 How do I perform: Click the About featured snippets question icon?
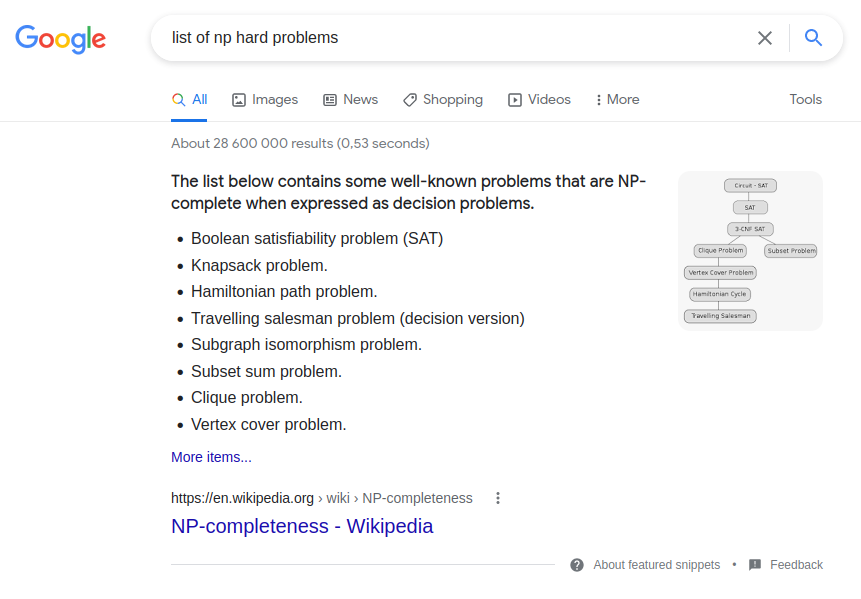click(577, 565)
